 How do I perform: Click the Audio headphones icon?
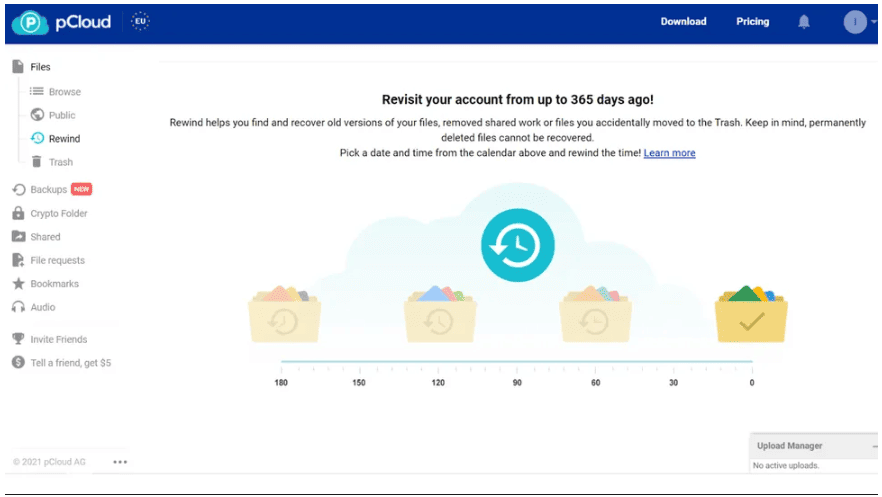pyautogui.click(x=19, y=307)
